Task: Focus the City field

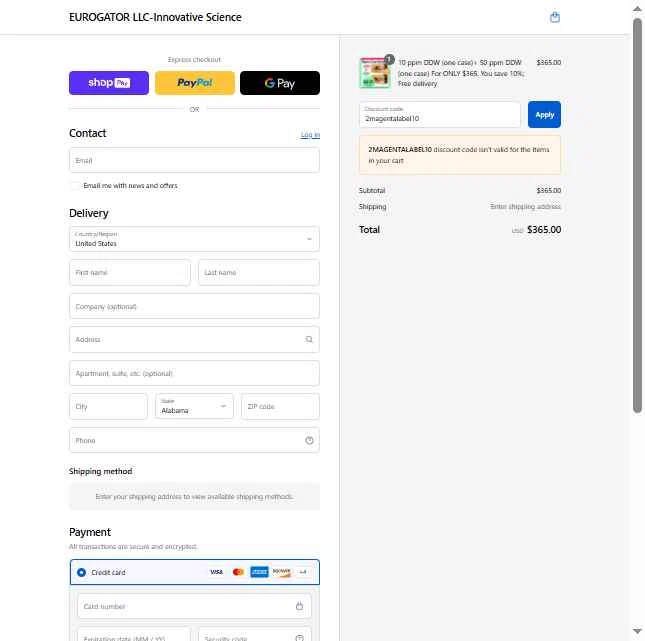Action: (108, 406)
